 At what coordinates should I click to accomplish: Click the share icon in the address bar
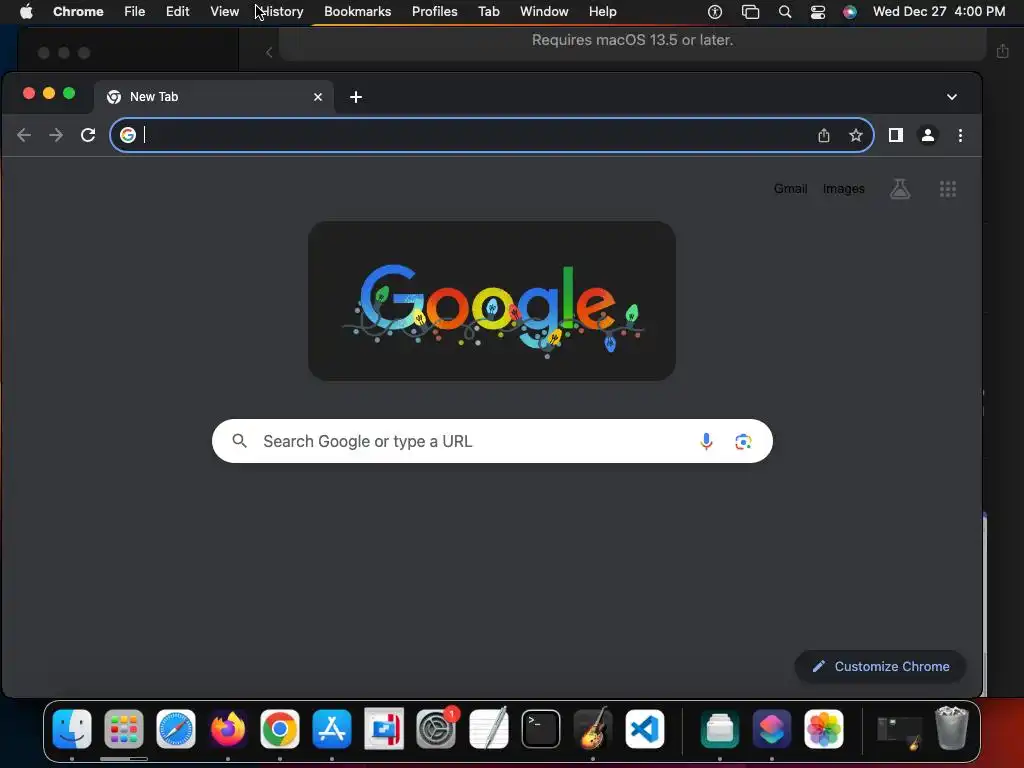824,135
